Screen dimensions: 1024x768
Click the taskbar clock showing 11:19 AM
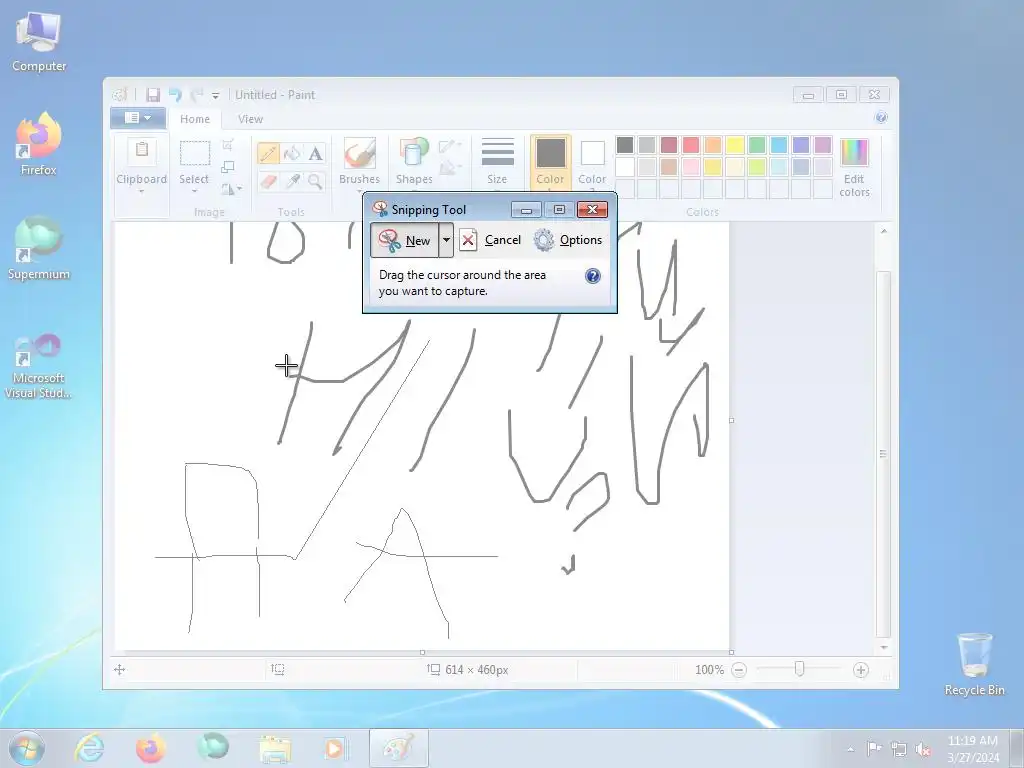[x=973, y=748]
